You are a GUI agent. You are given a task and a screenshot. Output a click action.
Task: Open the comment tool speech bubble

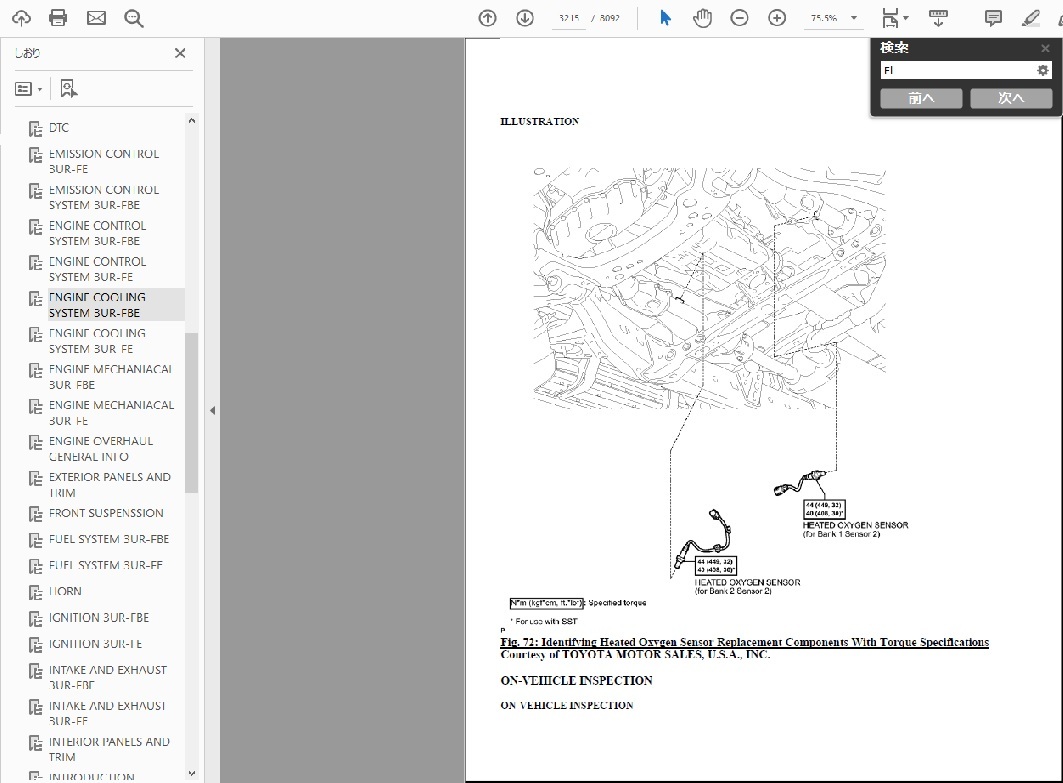[x=993, y=18]
